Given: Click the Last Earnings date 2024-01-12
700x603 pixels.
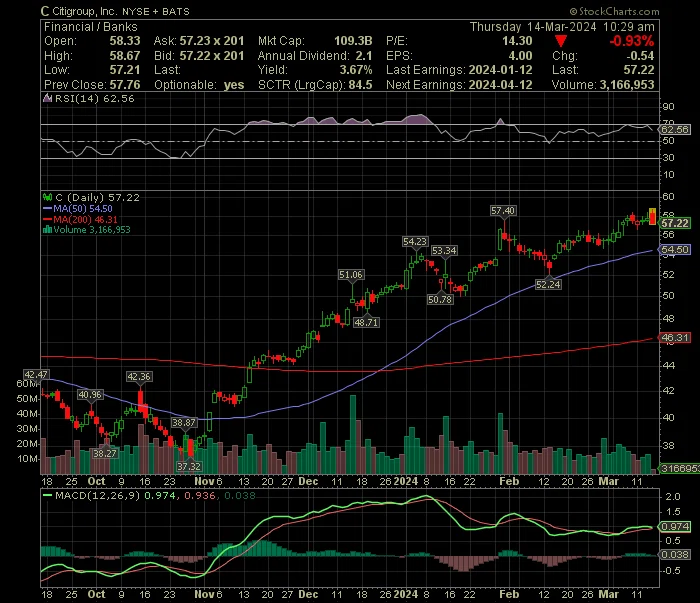Looking at the screenshot, I should tap(500, 70).
